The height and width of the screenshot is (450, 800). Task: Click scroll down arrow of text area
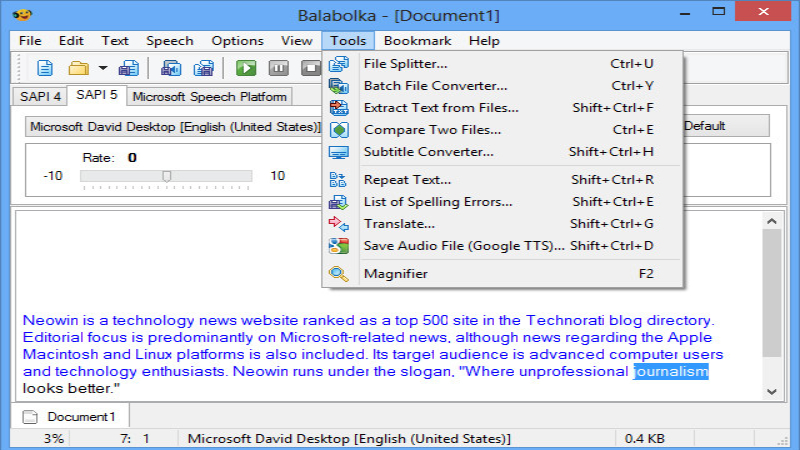coord(772,391)
